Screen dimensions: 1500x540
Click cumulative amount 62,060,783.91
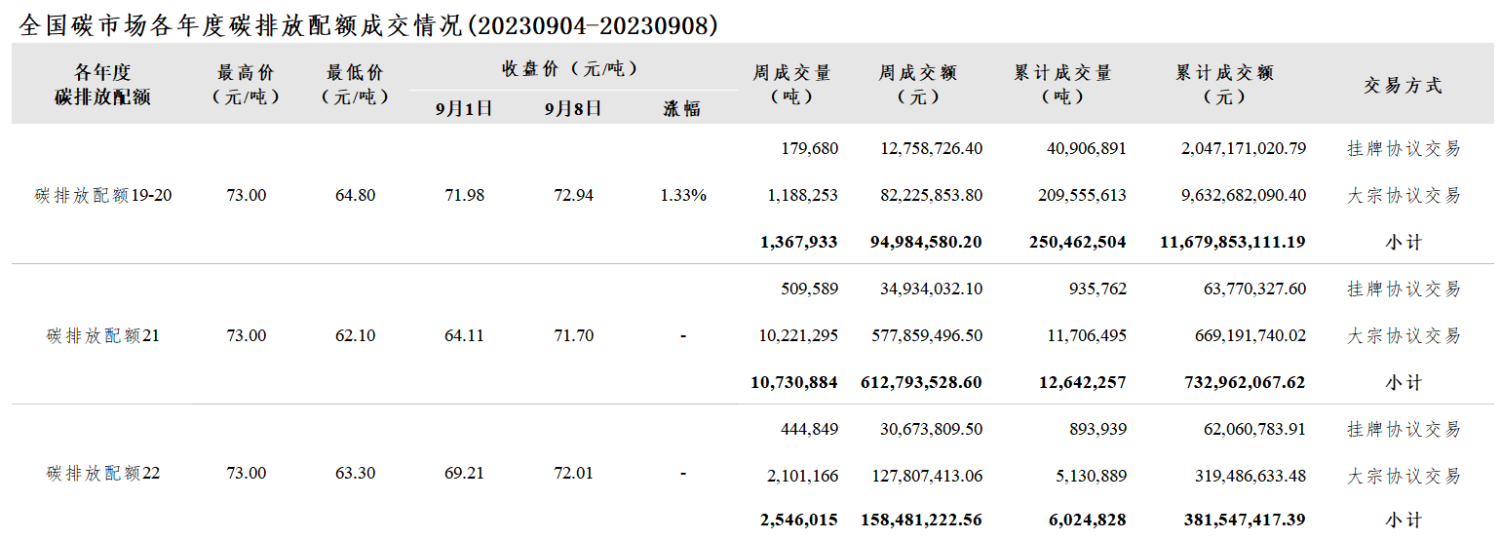(1255, 429)
